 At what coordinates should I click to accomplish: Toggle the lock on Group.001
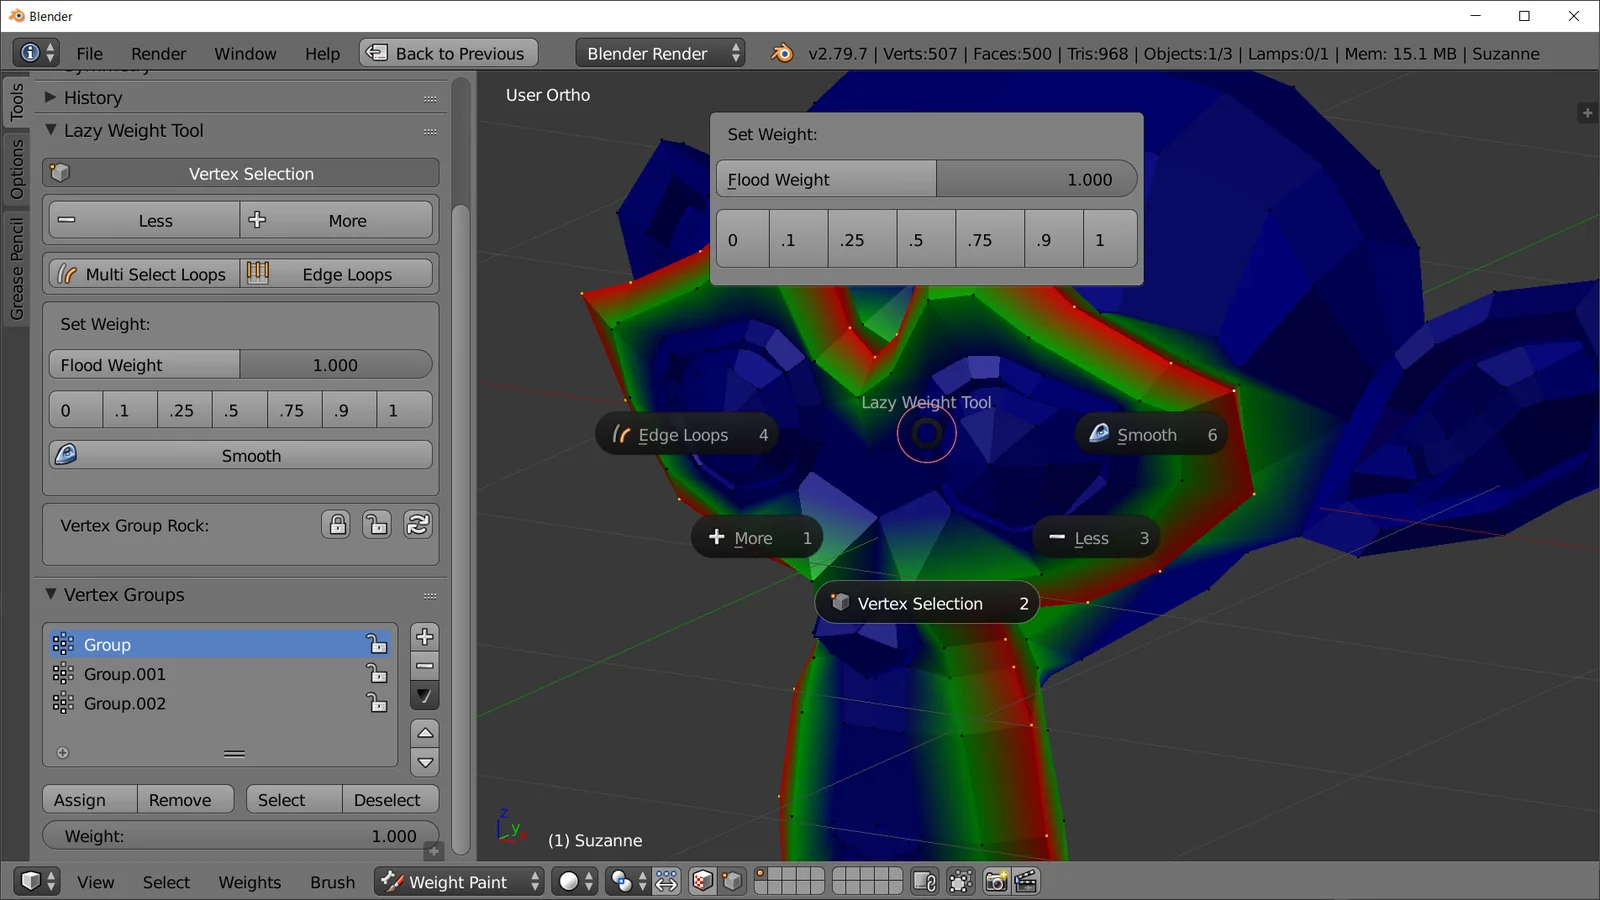point(378,674)
